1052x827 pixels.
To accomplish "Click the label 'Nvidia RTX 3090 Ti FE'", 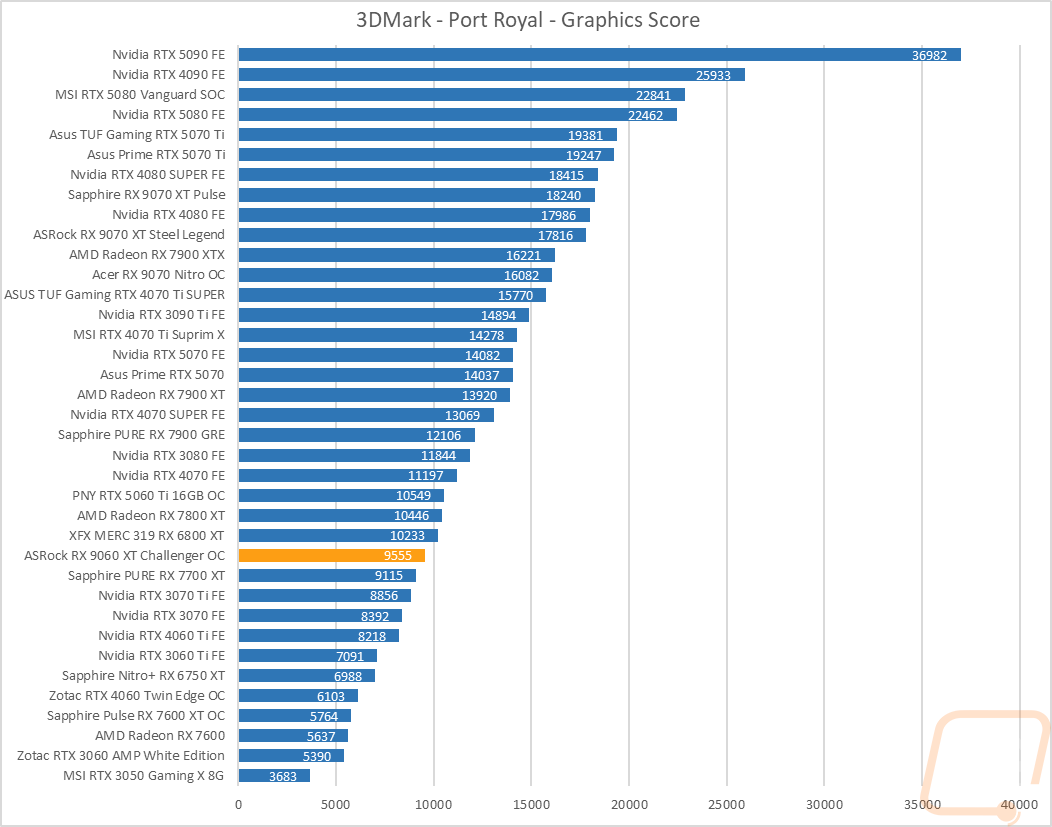I will [x=162, y=315].
